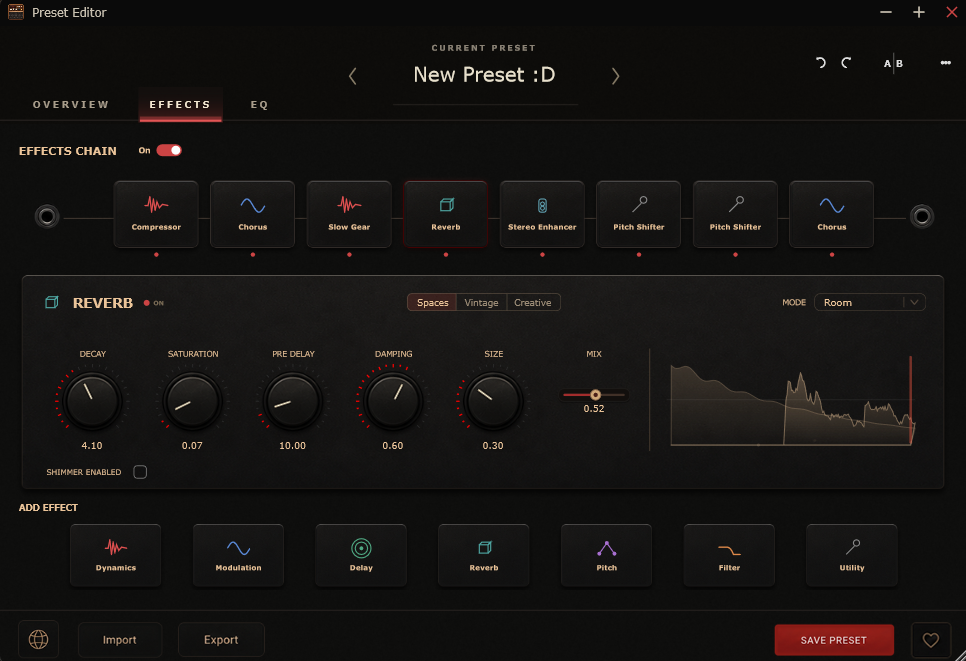Image resolution: width=966 pixels, height=661 pixels.
Task: Toggle the red dot under Slow Gear
Action: (349, 254)
